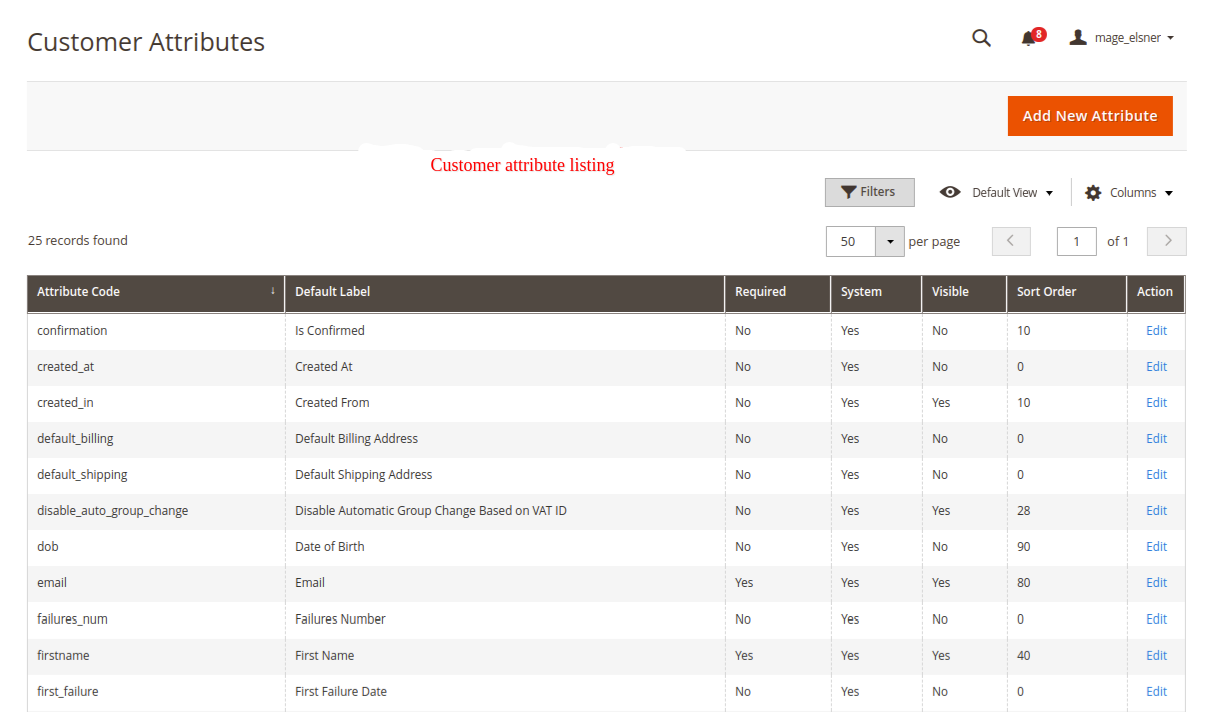Sort by Sort Order column header

1045,292
